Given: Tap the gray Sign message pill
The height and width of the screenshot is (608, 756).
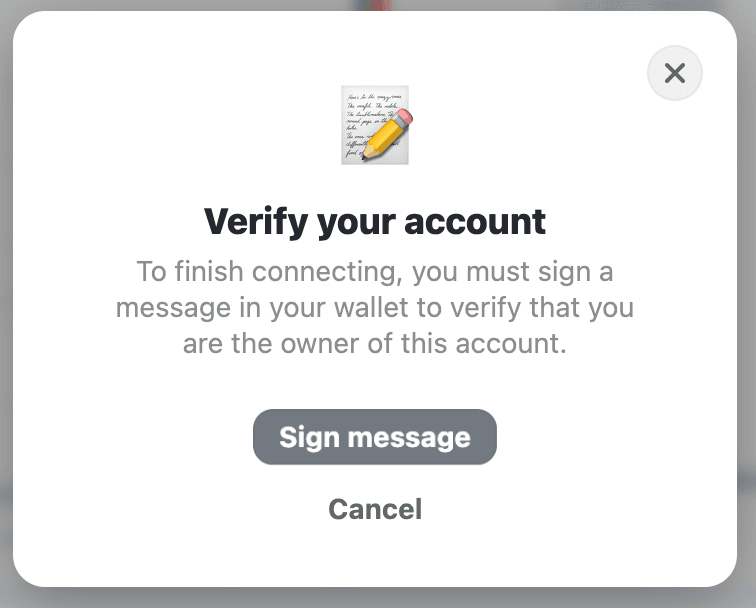Looking at the screenshot, I should pyautogui.click(x=375, y=437).
